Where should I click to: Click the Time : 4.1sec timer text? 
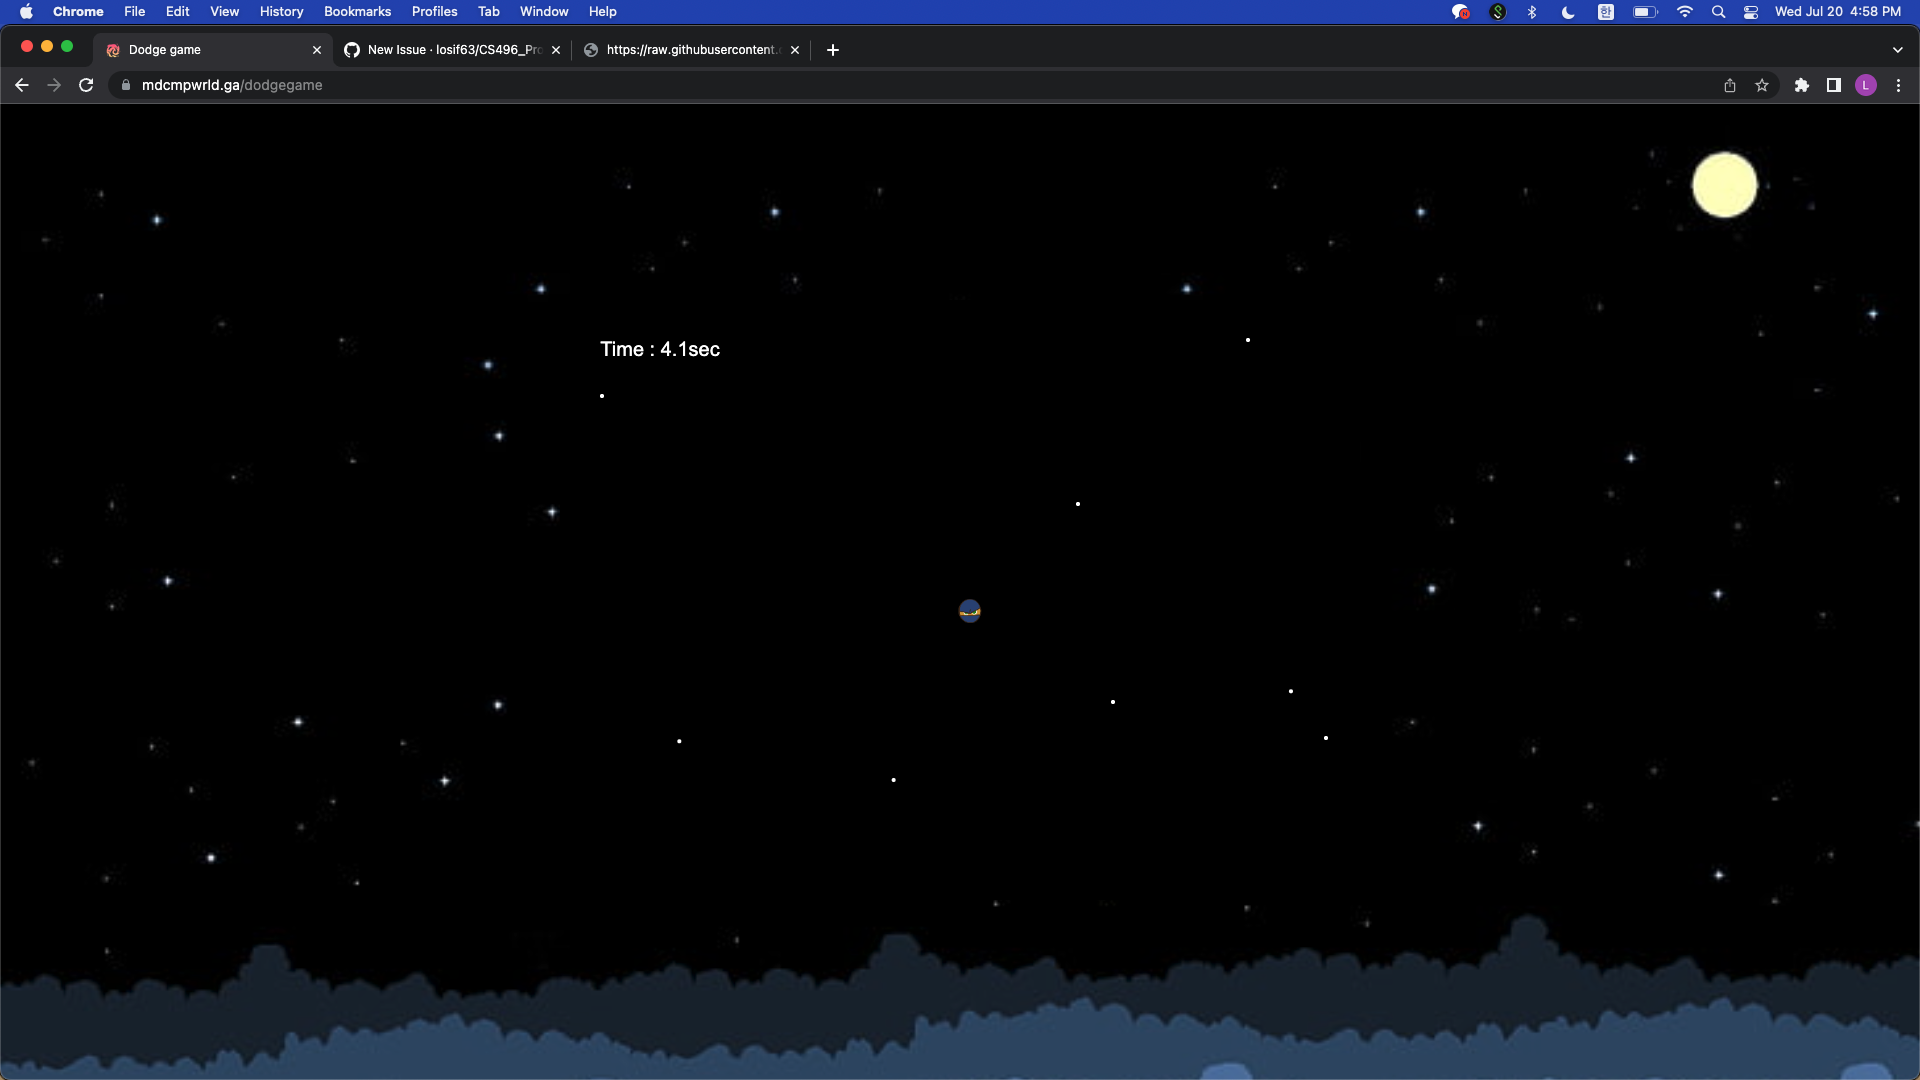coord(660,349)
